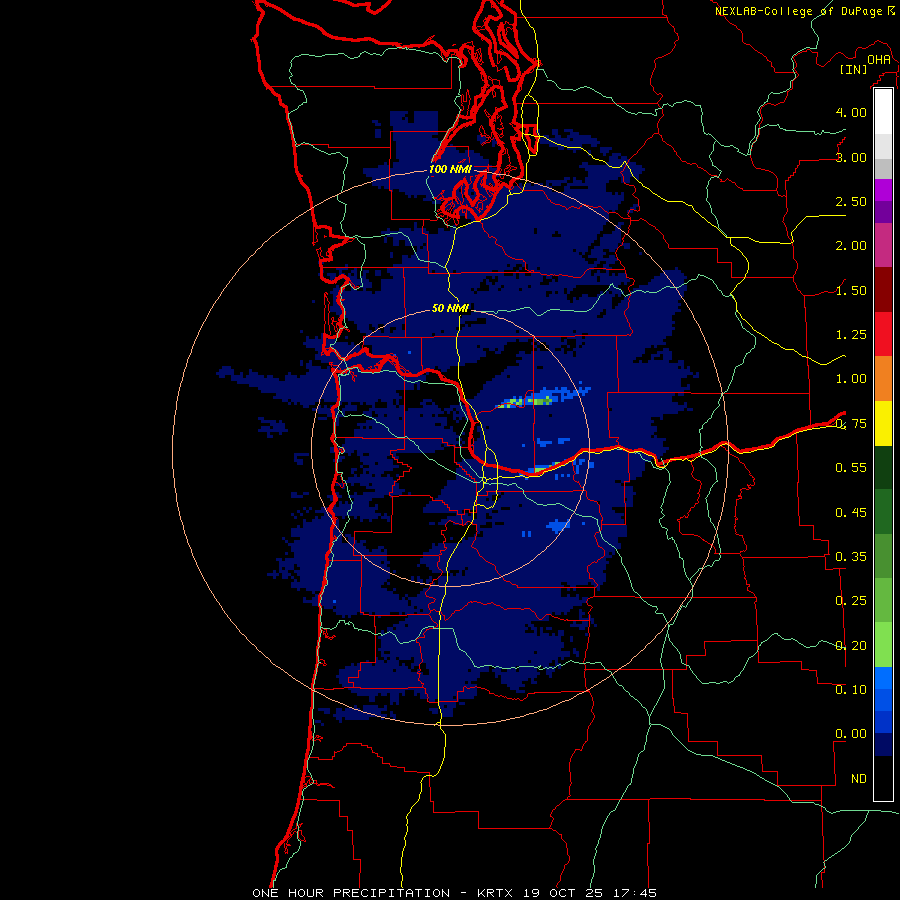900x900 pixels.
Task: Click the NEXLAB-College of DuPage credit text
Action: coord(799,11)
